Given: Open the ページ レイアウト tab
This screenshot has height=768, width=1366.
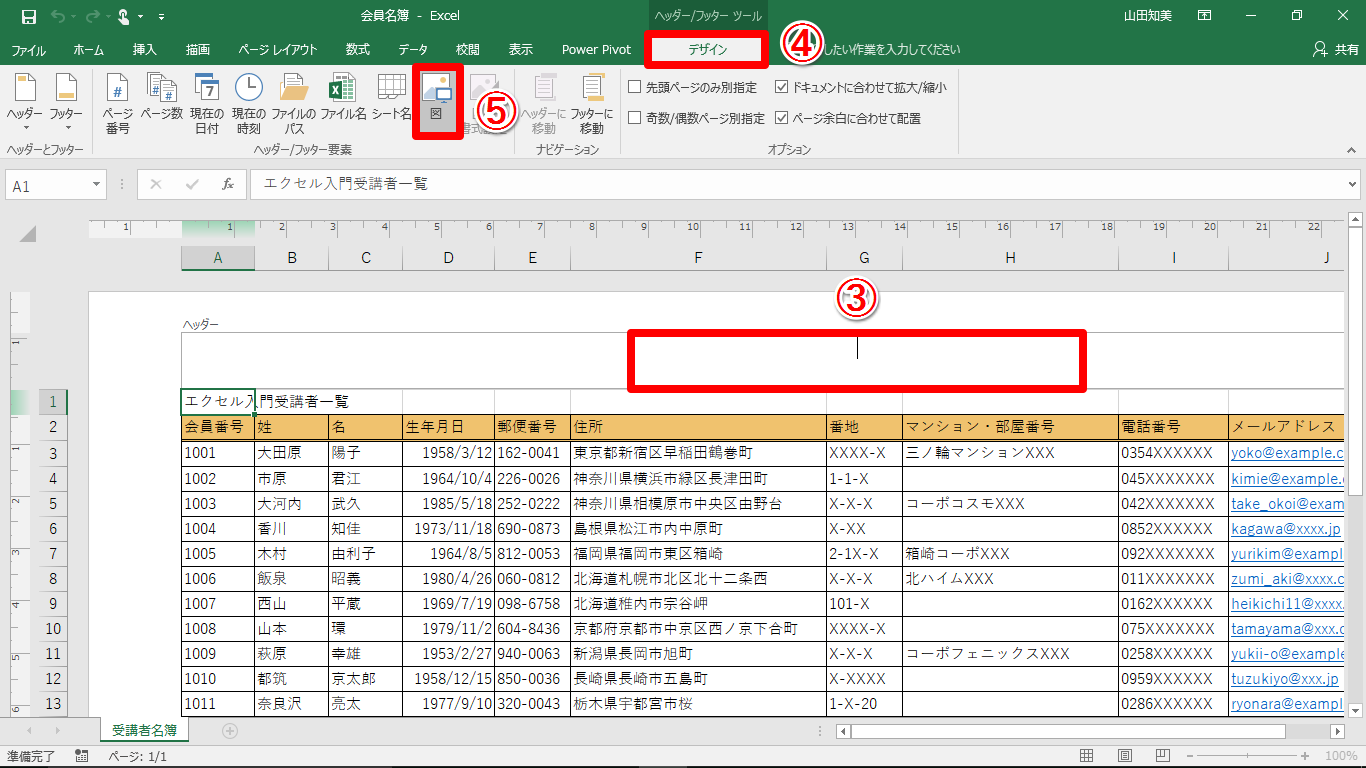Looking at the screenshot, I should tap(278, 50).
